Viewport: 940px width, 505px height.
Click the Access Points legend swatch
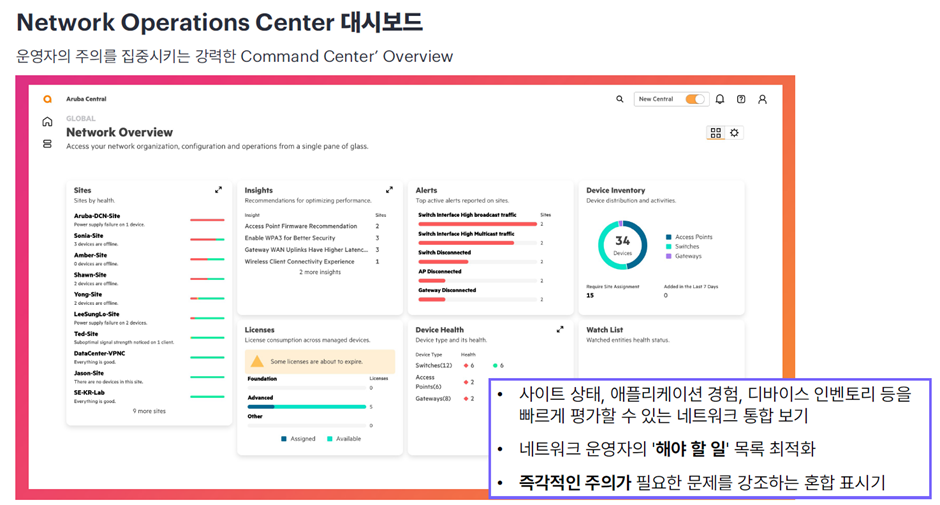pyautogui.click(x=668, y=237)
